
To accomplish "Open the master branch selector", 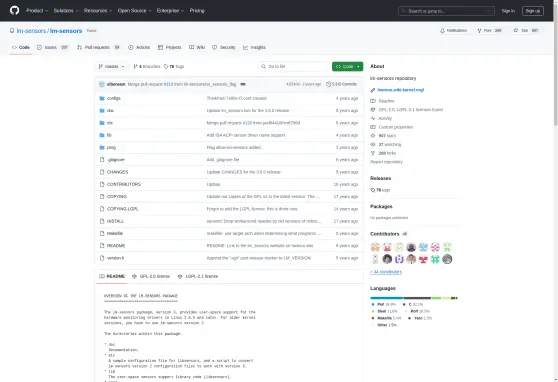I will pos(112,67).
